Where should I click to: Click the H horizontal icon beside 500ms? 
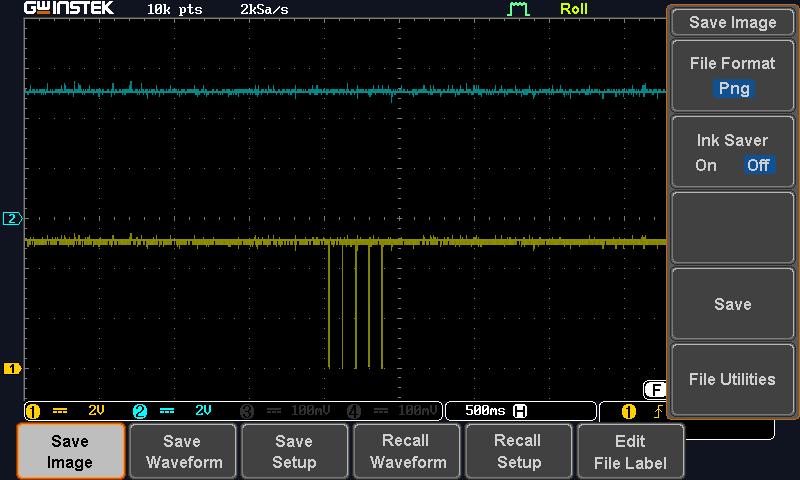(x=520, y=411)
